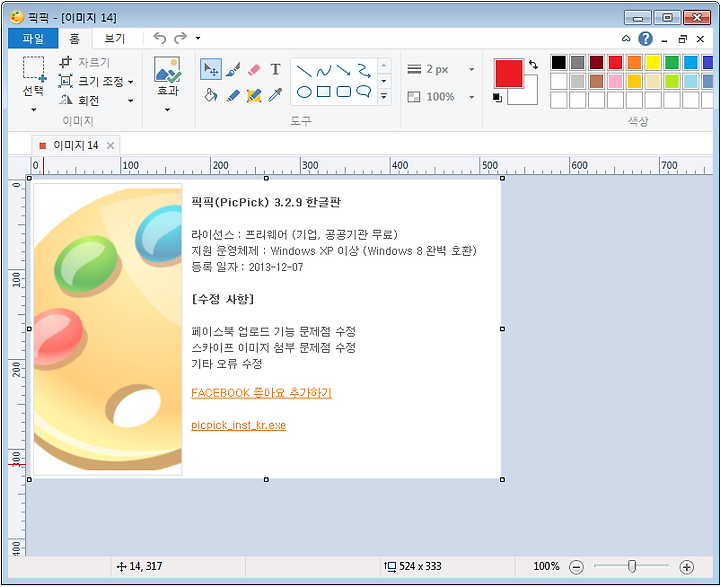Select the paint bucket Fill tool
Viewport: 720px width, 587px height.
(211, 95)
